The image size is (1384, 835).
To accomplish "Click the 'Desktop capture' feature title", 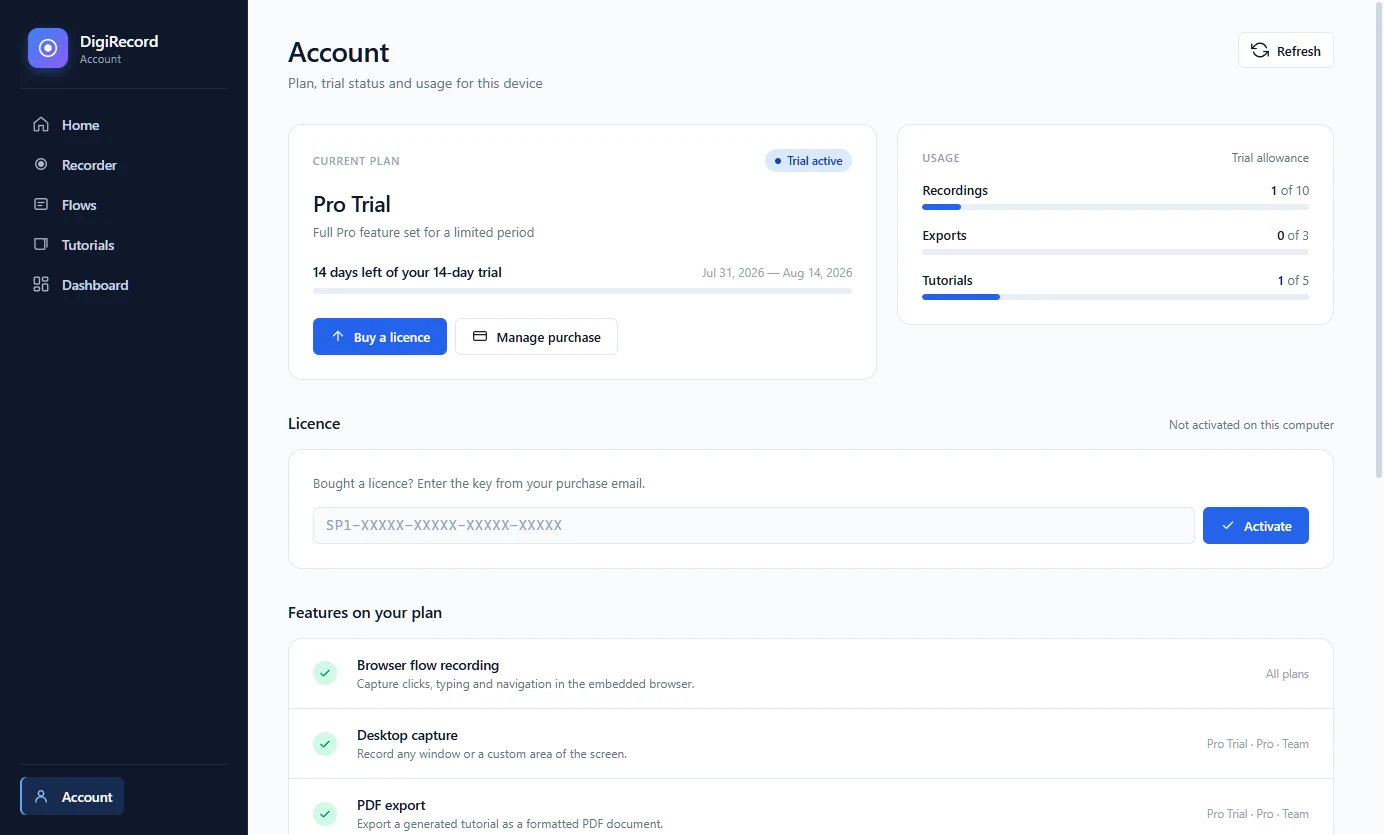I will coord(407,735).
